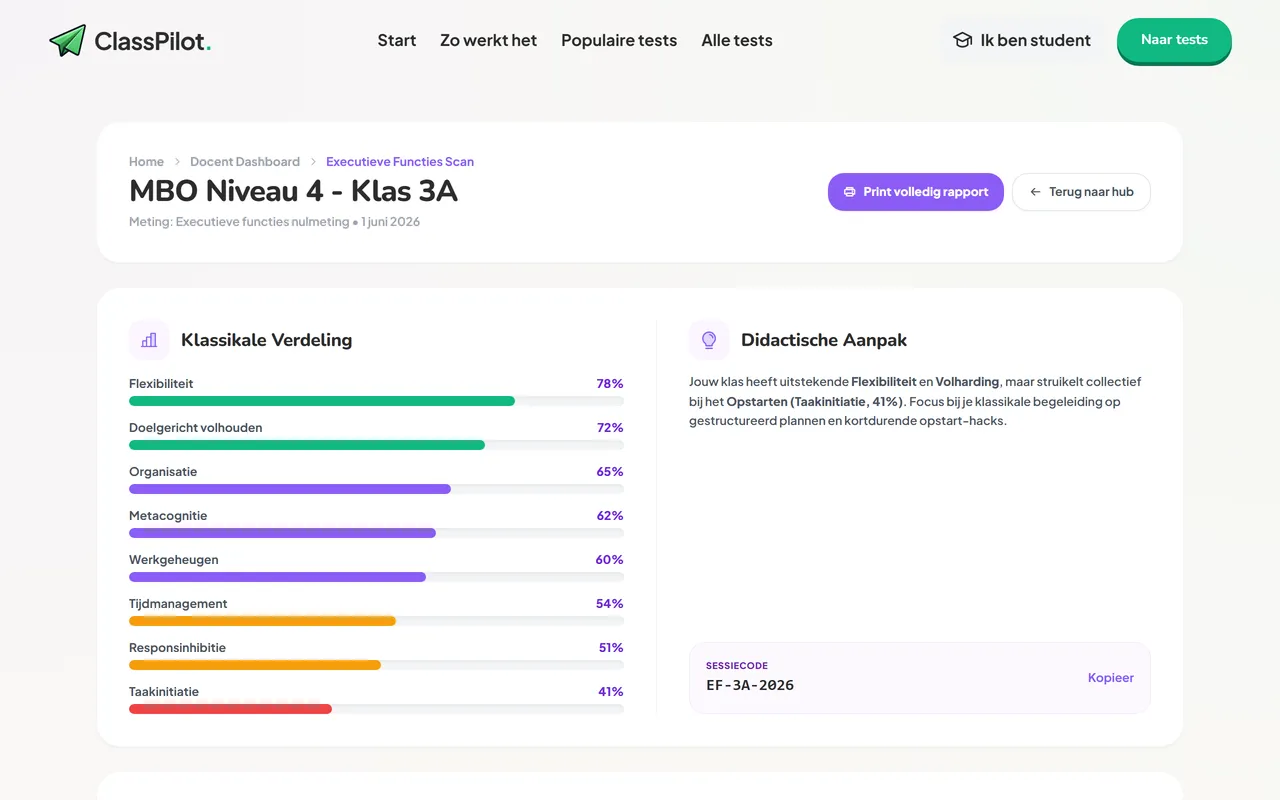The image size is (1280, 800).
Task: Click the Responsinhibitie progress bar
Action: [x=376, y=665]
